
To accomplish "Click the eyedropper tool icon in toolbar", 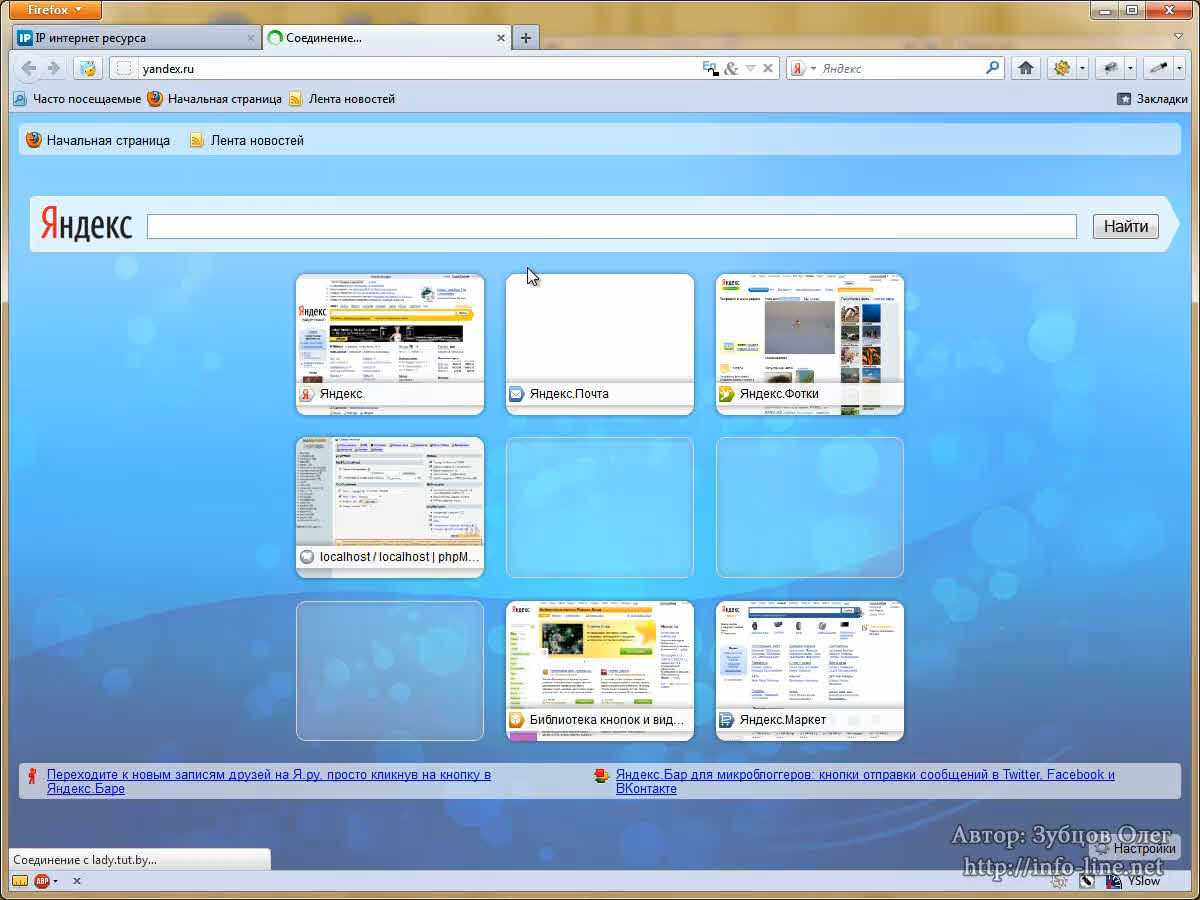I will (1158, 68).
